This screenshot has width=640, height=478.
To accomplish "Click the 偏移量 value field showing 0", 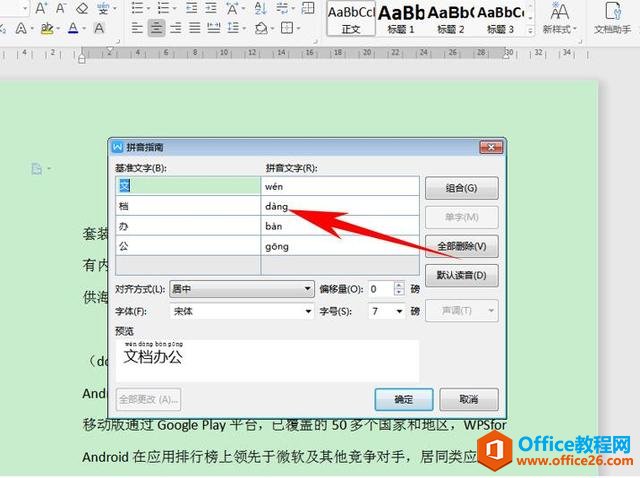I will (x=381, y=289).
